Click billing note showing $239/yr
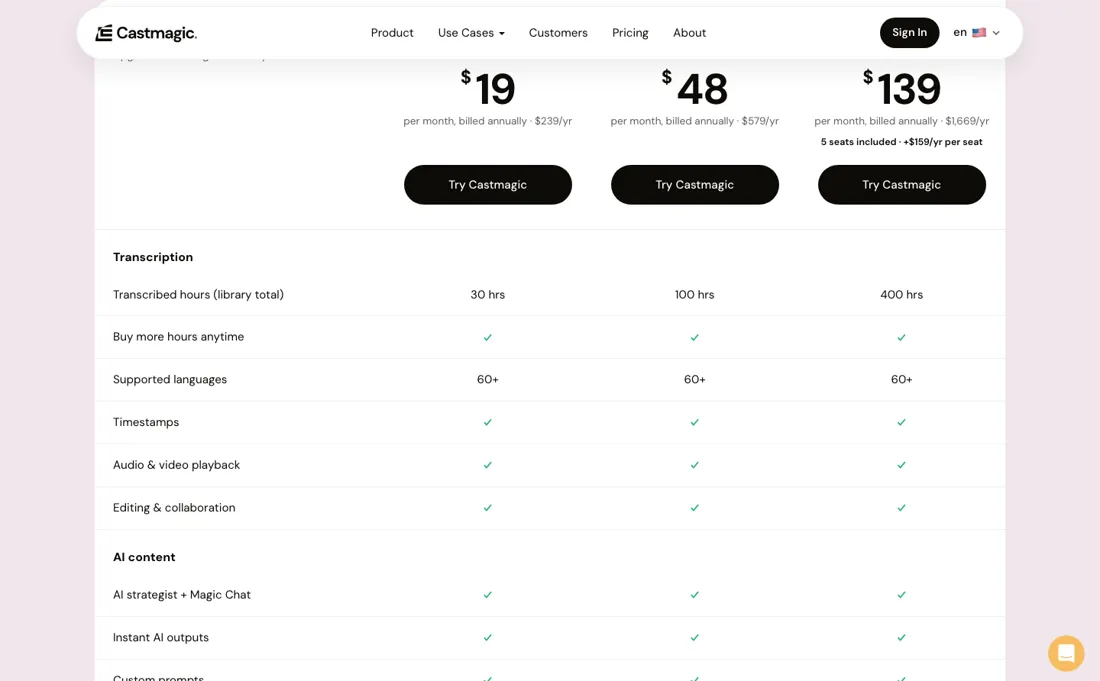Viewport: 1100px width, 681px height. (488, 121)
